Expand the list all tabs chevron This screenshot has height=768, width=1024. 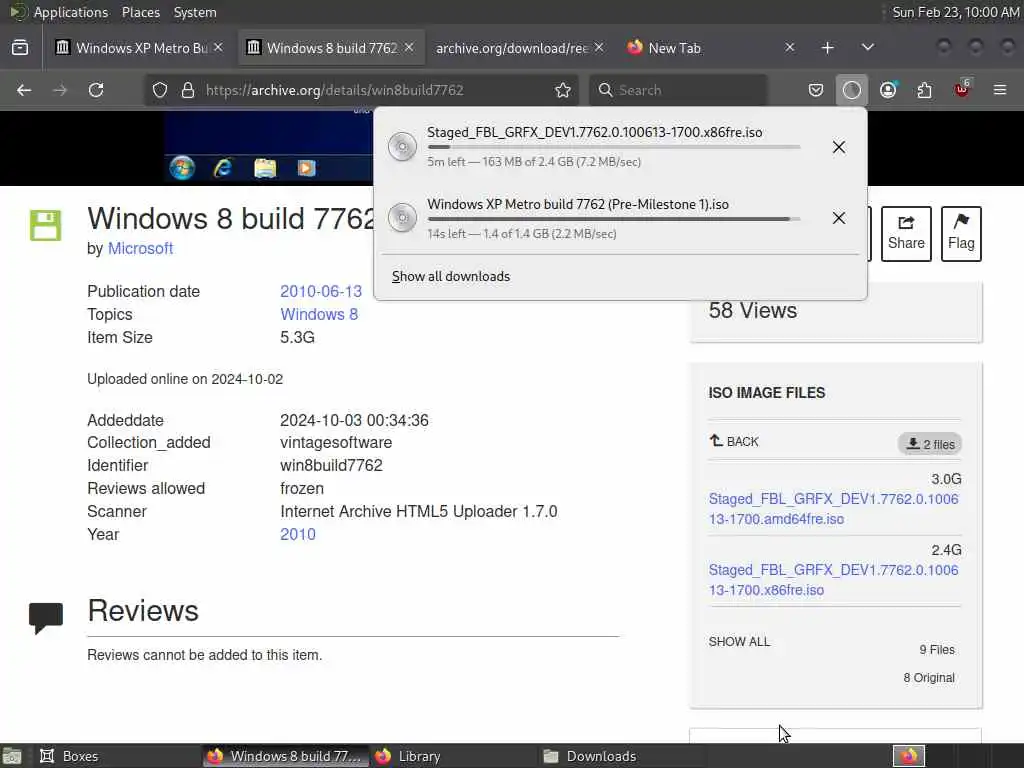coord(868,48)
